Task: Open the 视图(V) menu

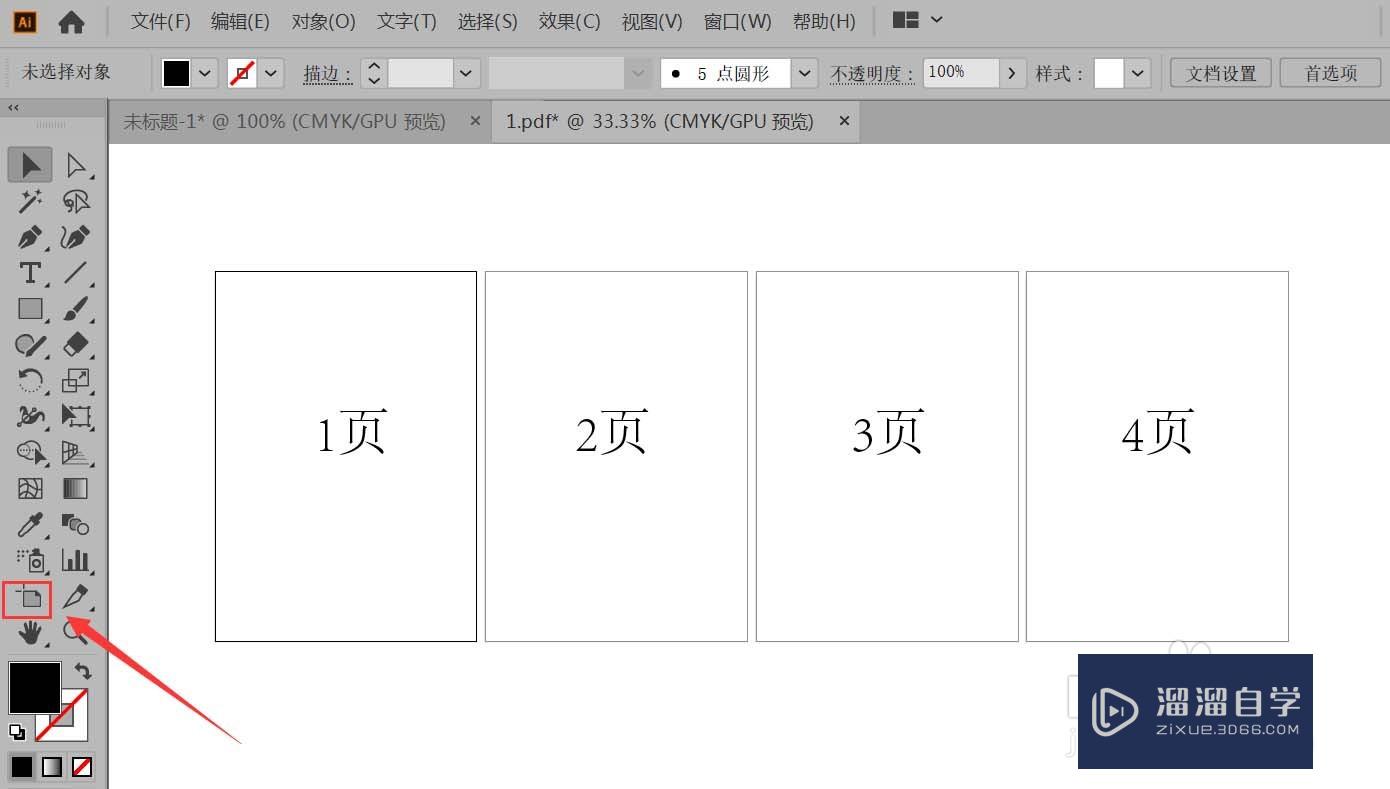Action: coord(652,21)
